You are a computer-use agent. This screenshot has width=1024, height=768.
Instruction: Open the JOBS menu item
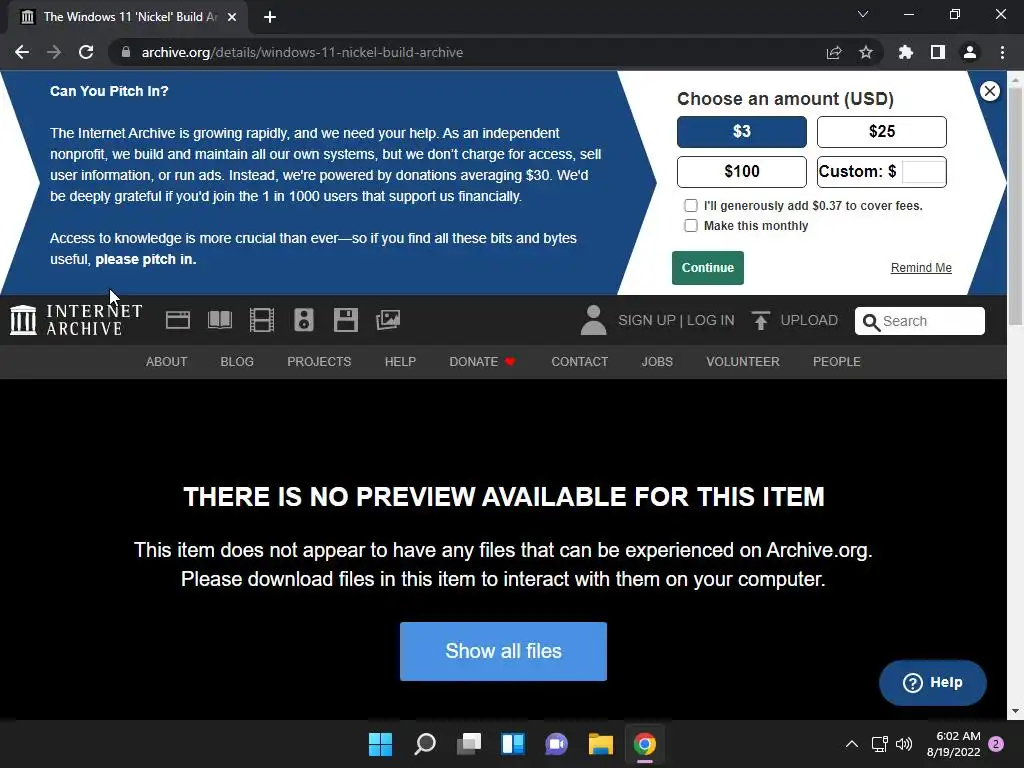click(x=657, y=362)
